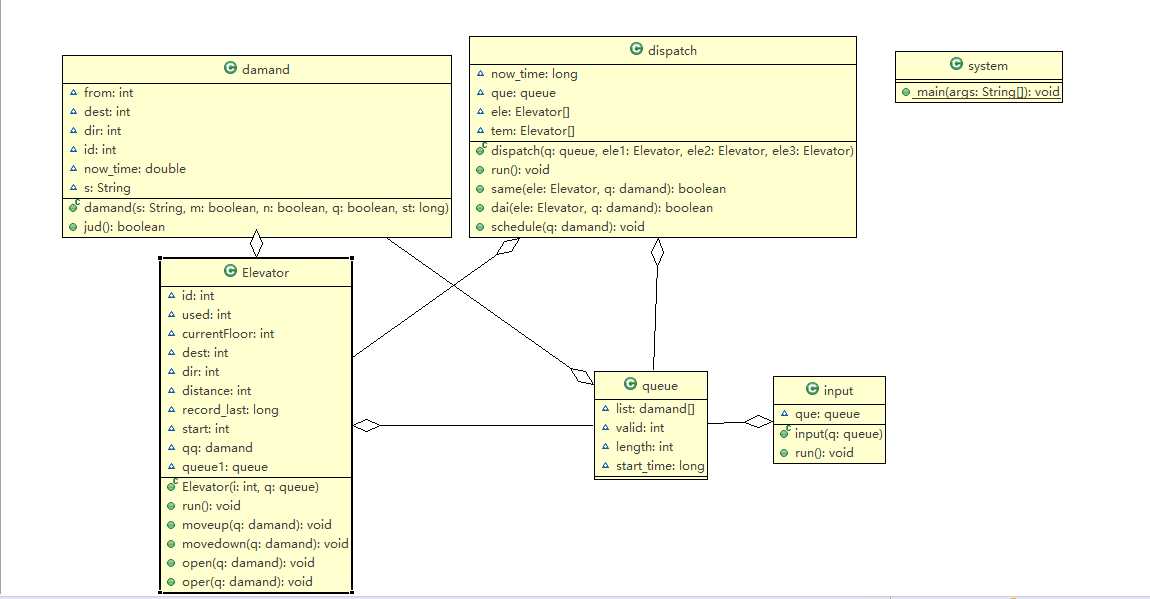Select the Elevator class title
This screenshot has width=1150, height=599.
point(265,273)
